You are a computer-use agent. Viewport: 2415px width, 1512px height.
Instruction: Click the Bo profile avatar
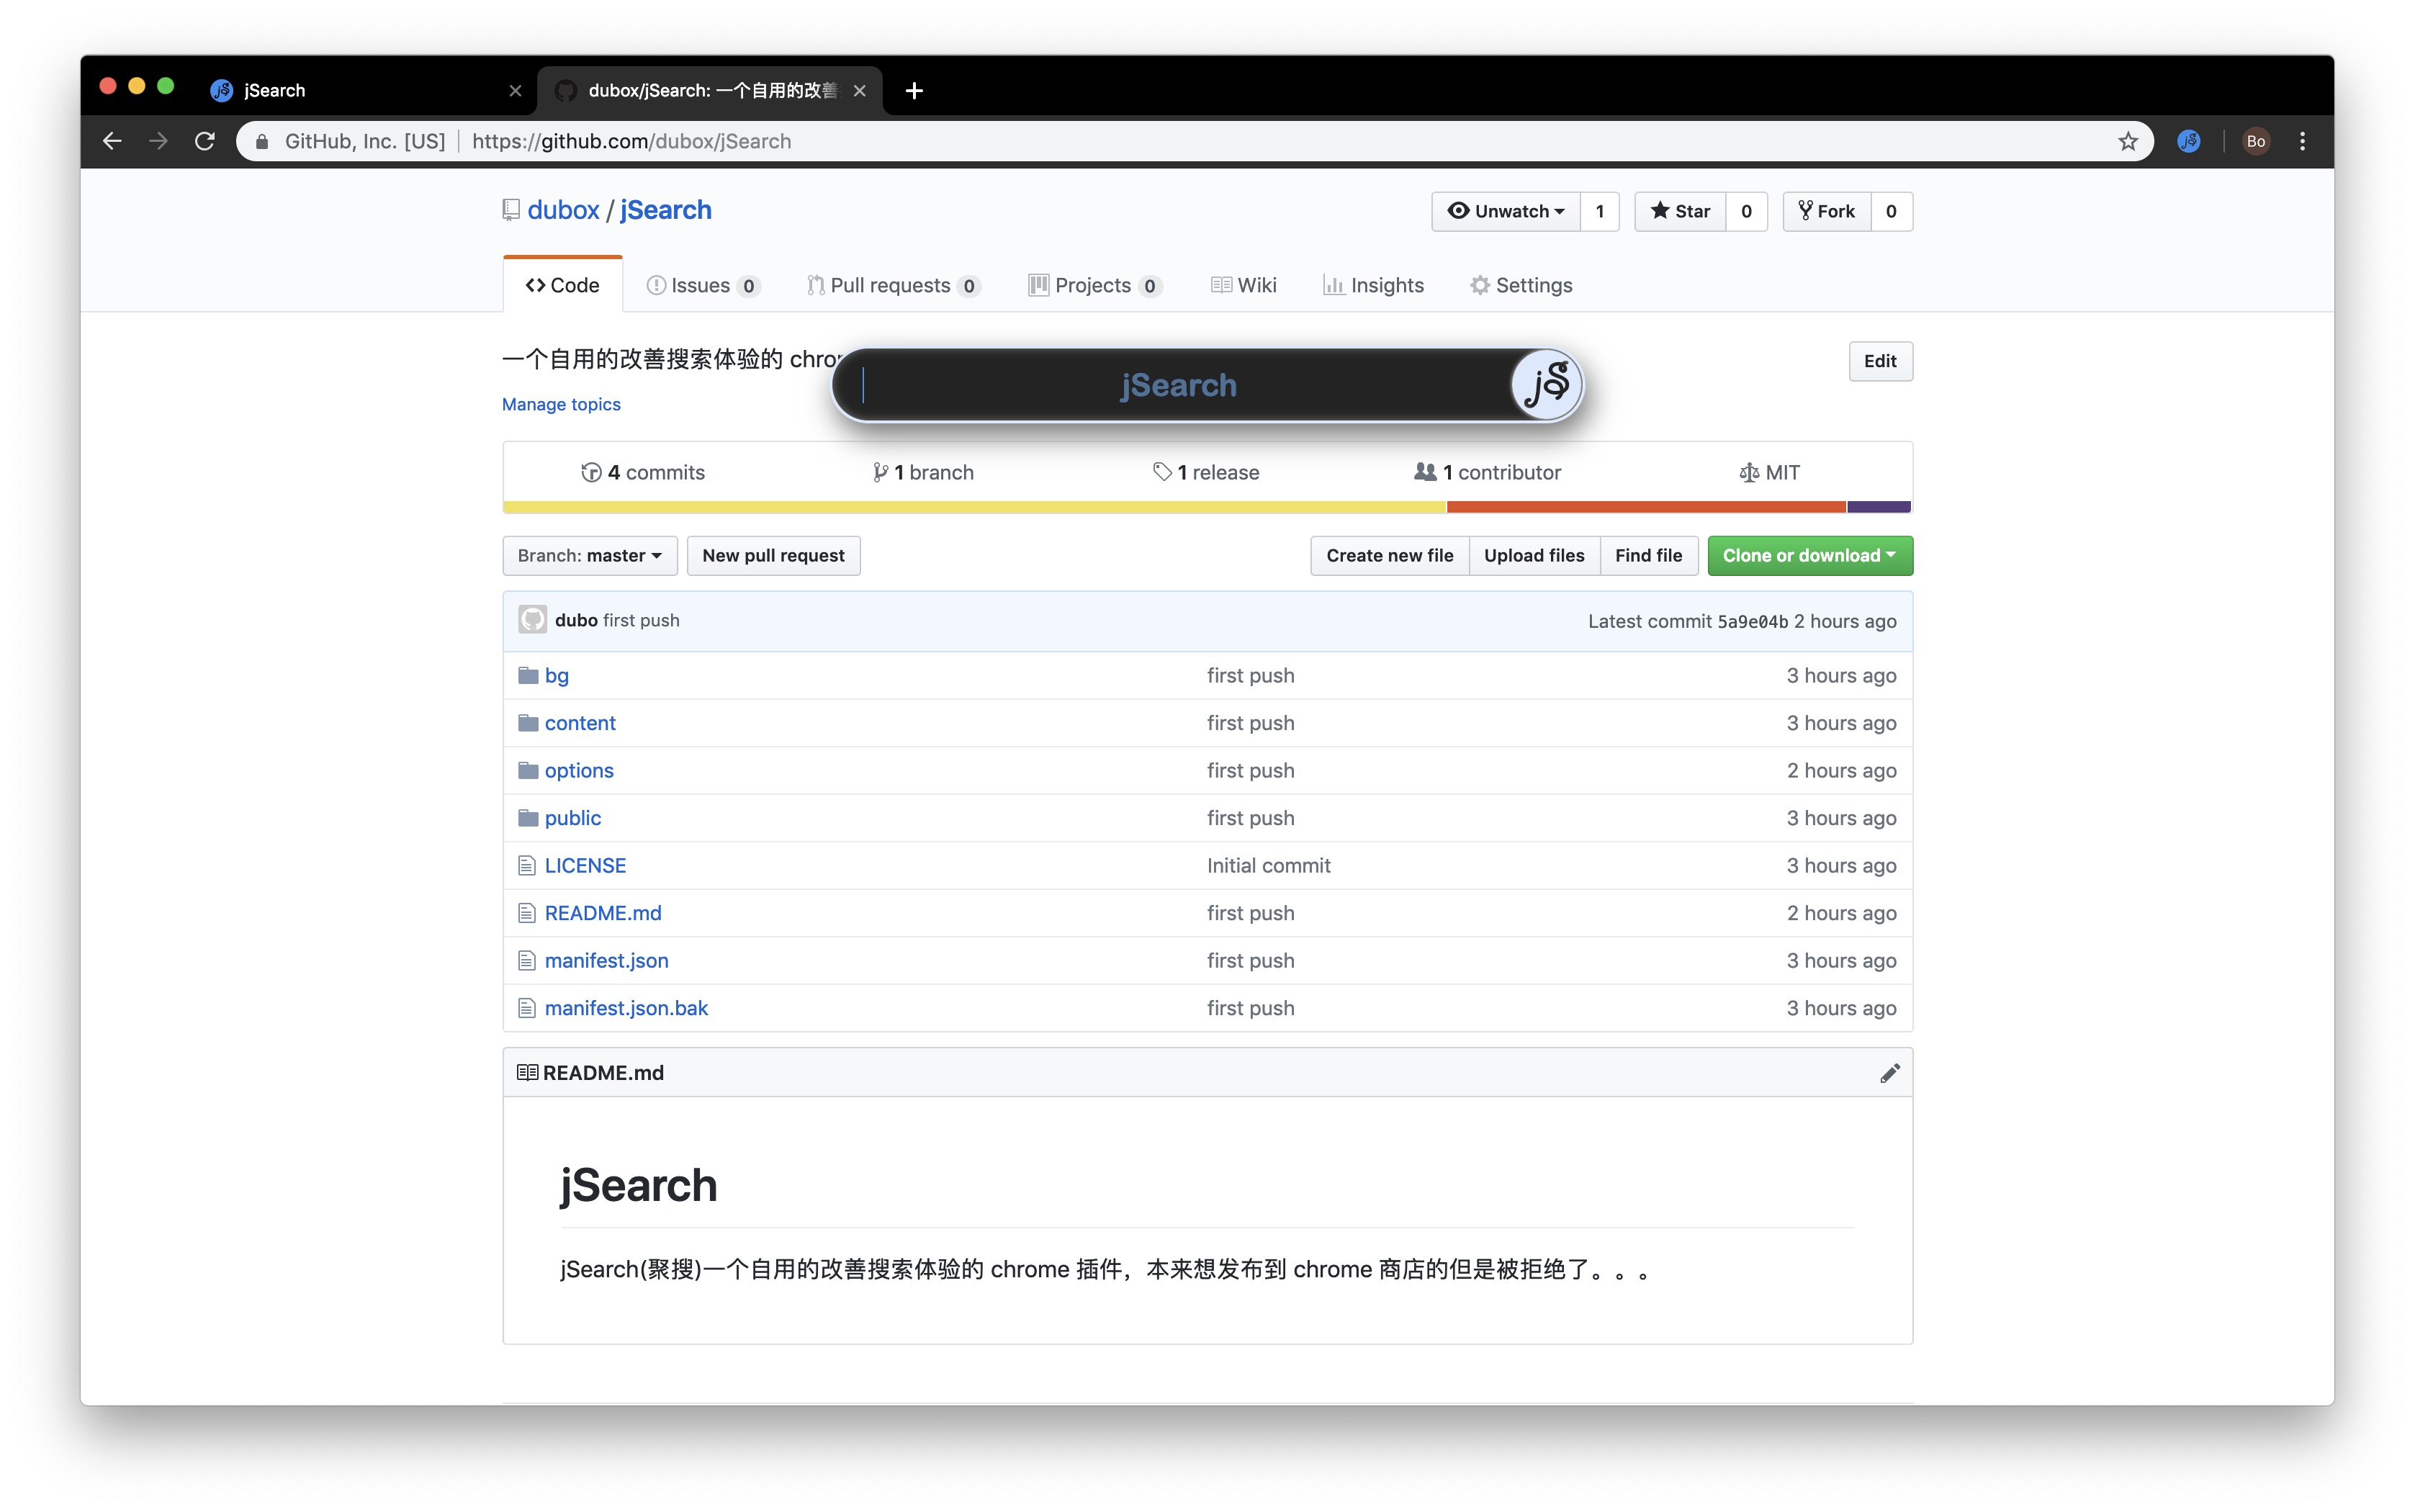click(2255, 141)
